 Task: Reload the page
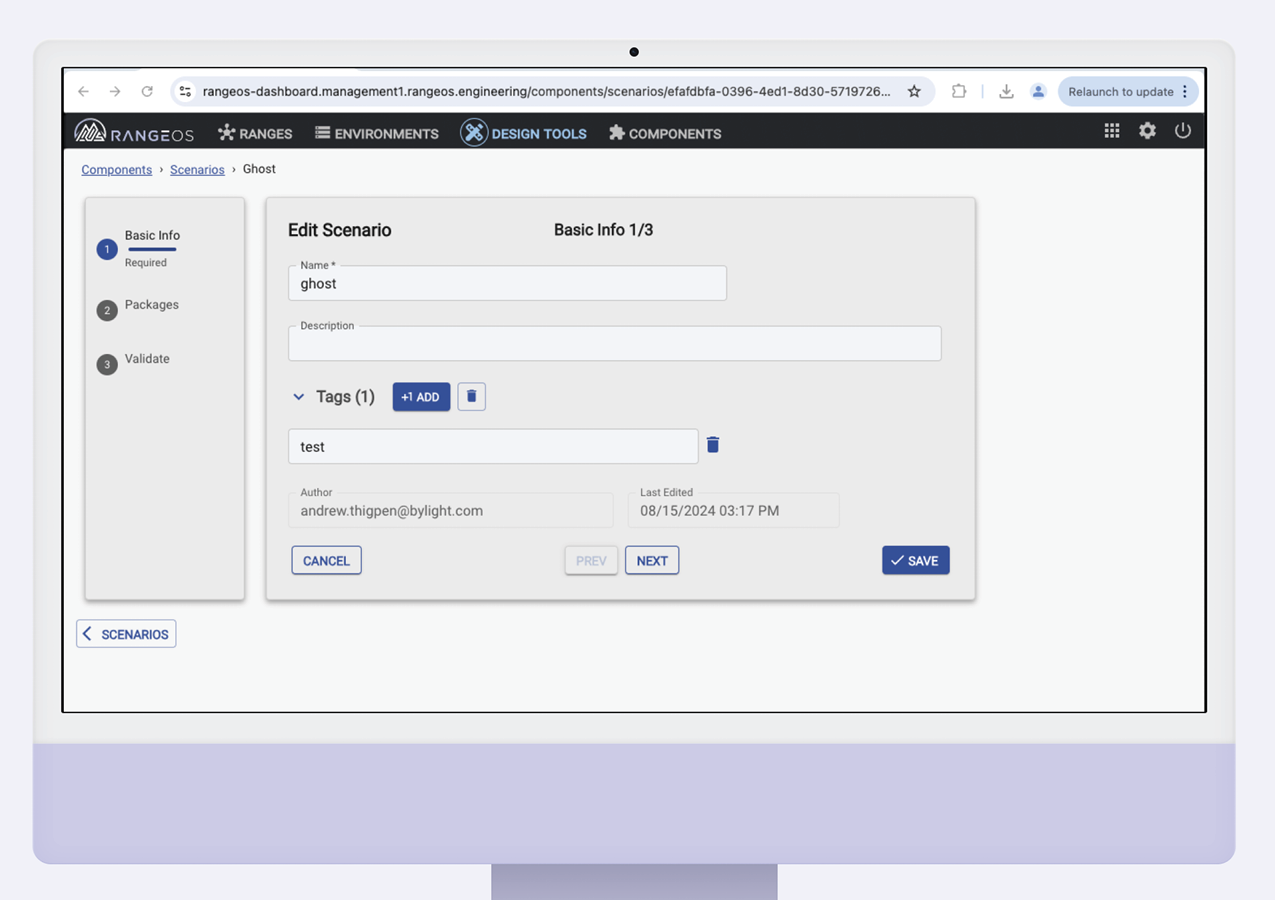(147, 91)
